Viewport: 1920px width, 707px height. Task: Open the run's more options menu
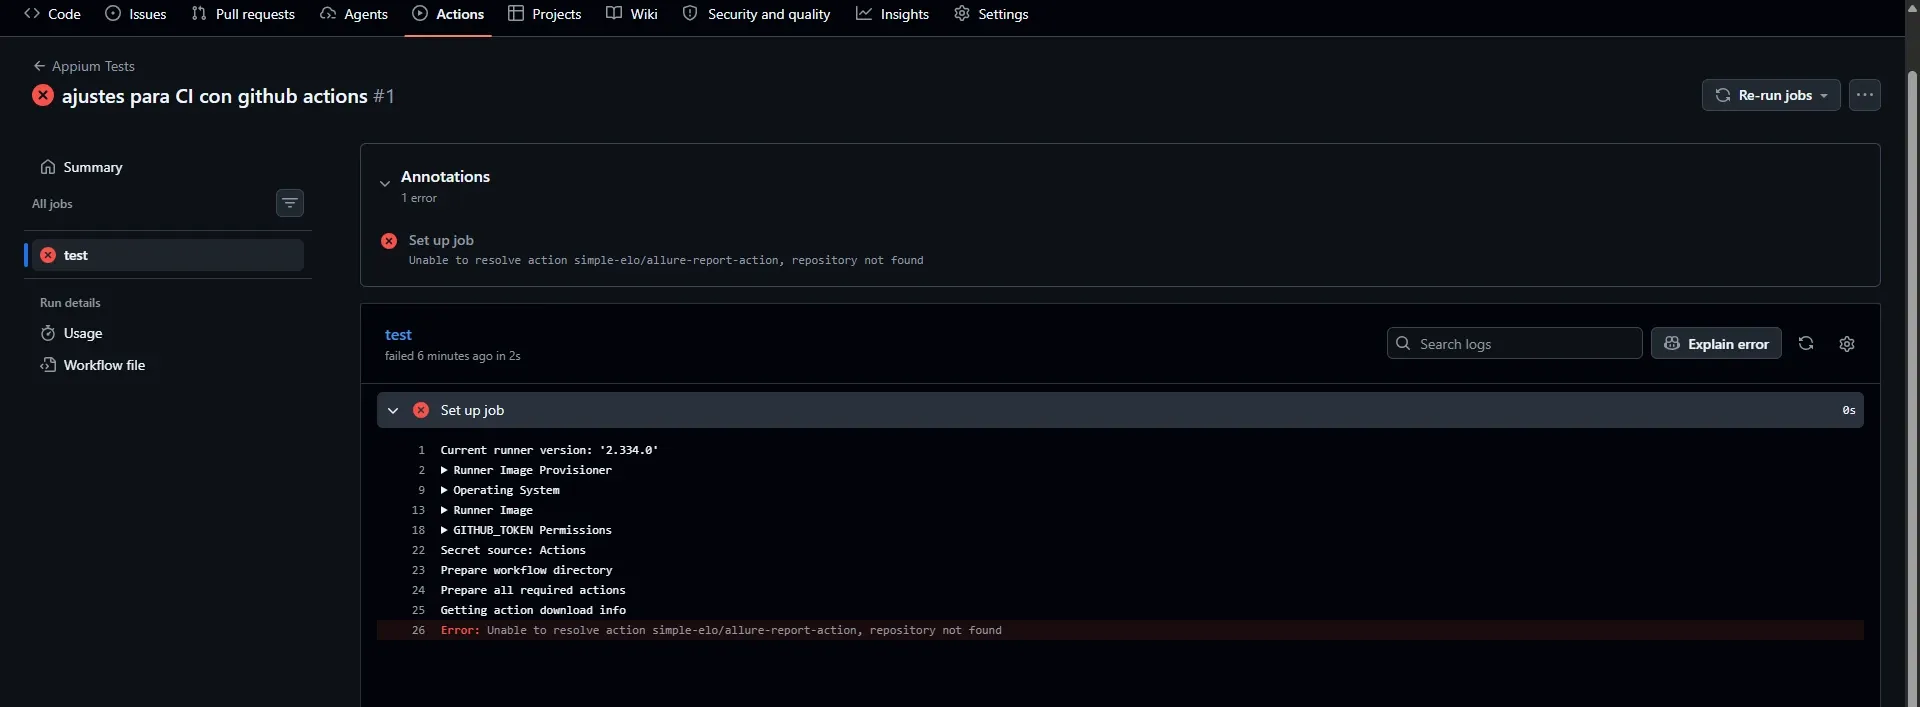pos(1864,95)
